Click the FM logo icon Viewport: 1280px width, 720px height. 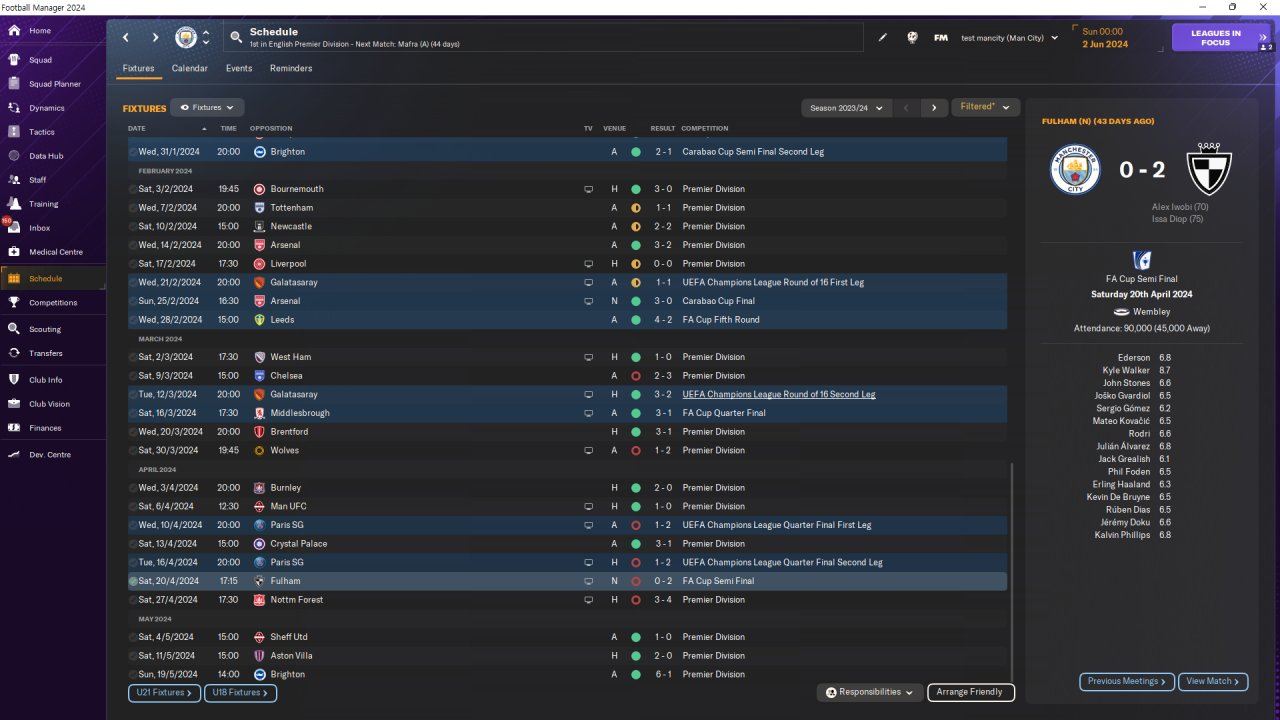tap(941, 38)
